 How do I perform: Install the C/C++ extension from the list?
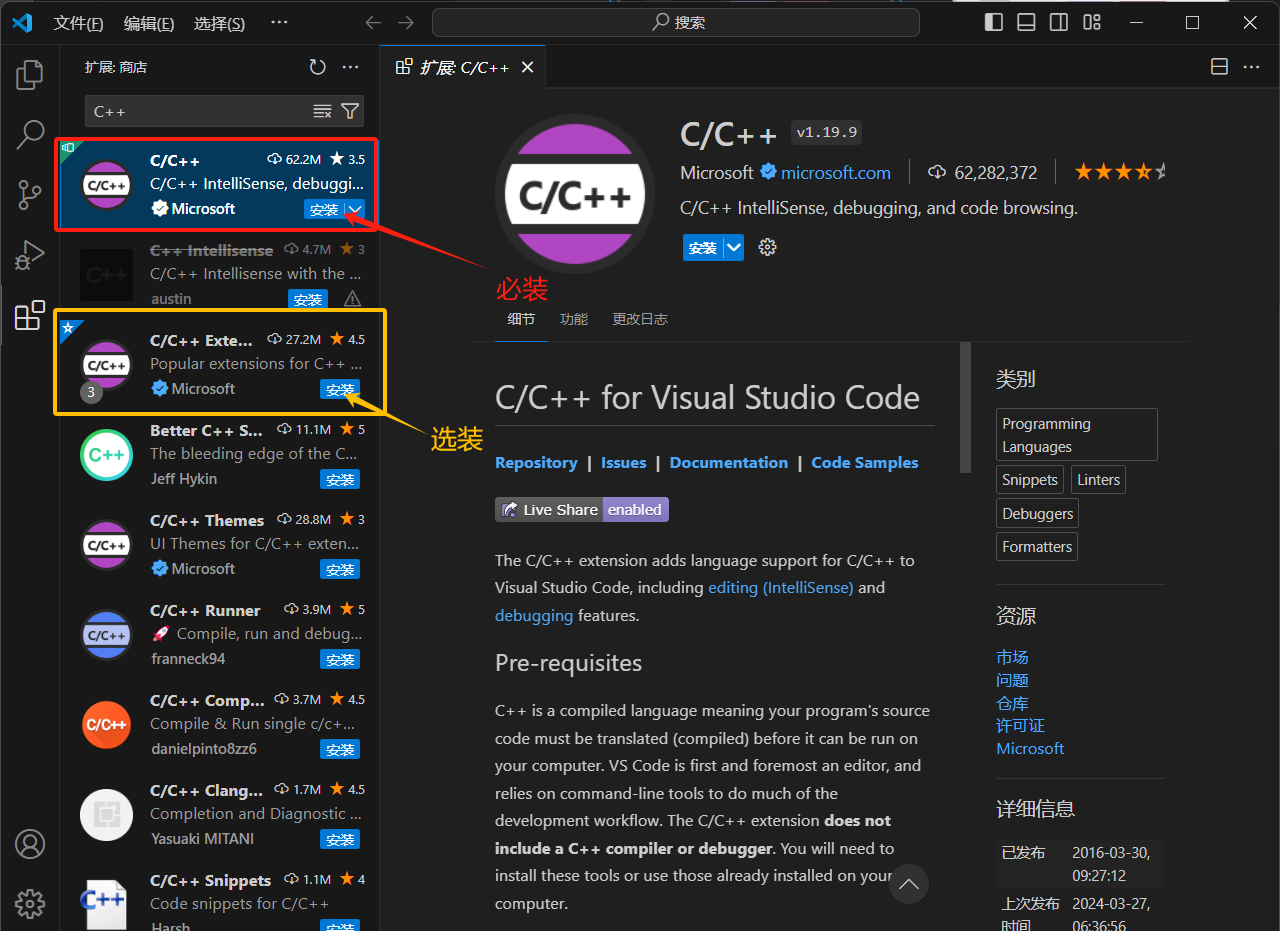[x=324, y=210]
